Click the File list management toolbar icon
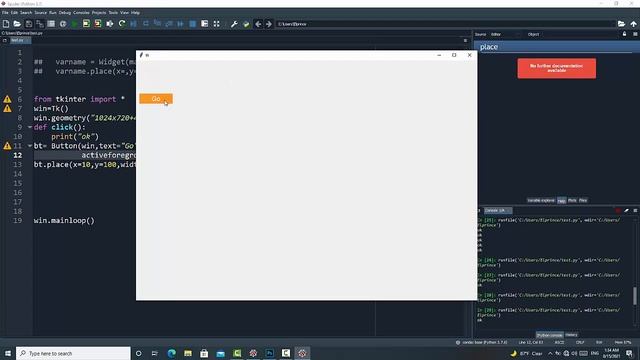 51,24
